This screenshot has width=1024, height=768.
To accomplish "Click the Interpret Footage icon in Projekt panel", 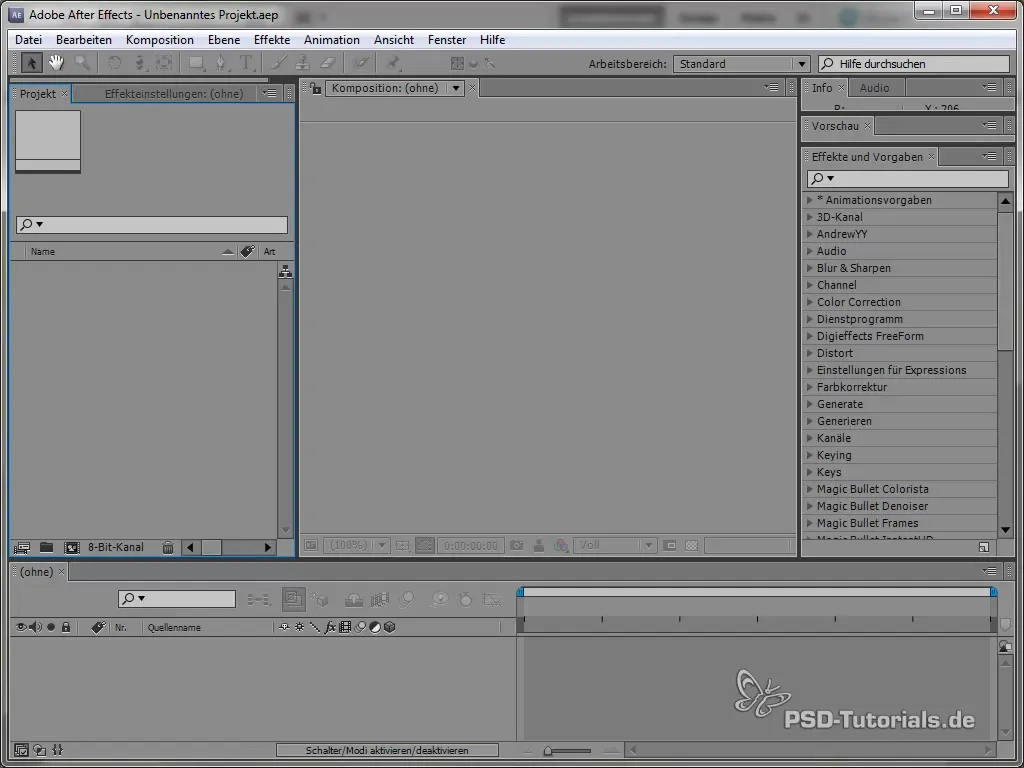I will pyautogui.click(x=21, y=547).
